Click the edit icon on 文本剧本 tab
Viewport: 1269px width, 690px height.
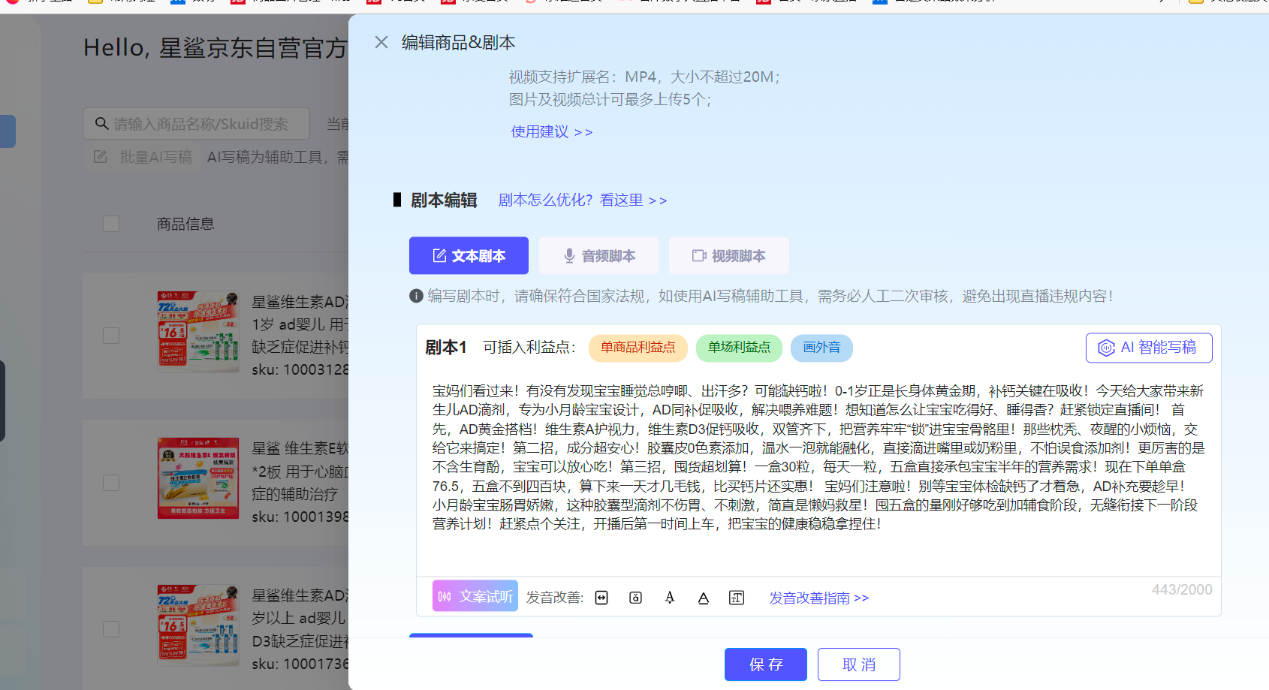[x=439, y=256]
